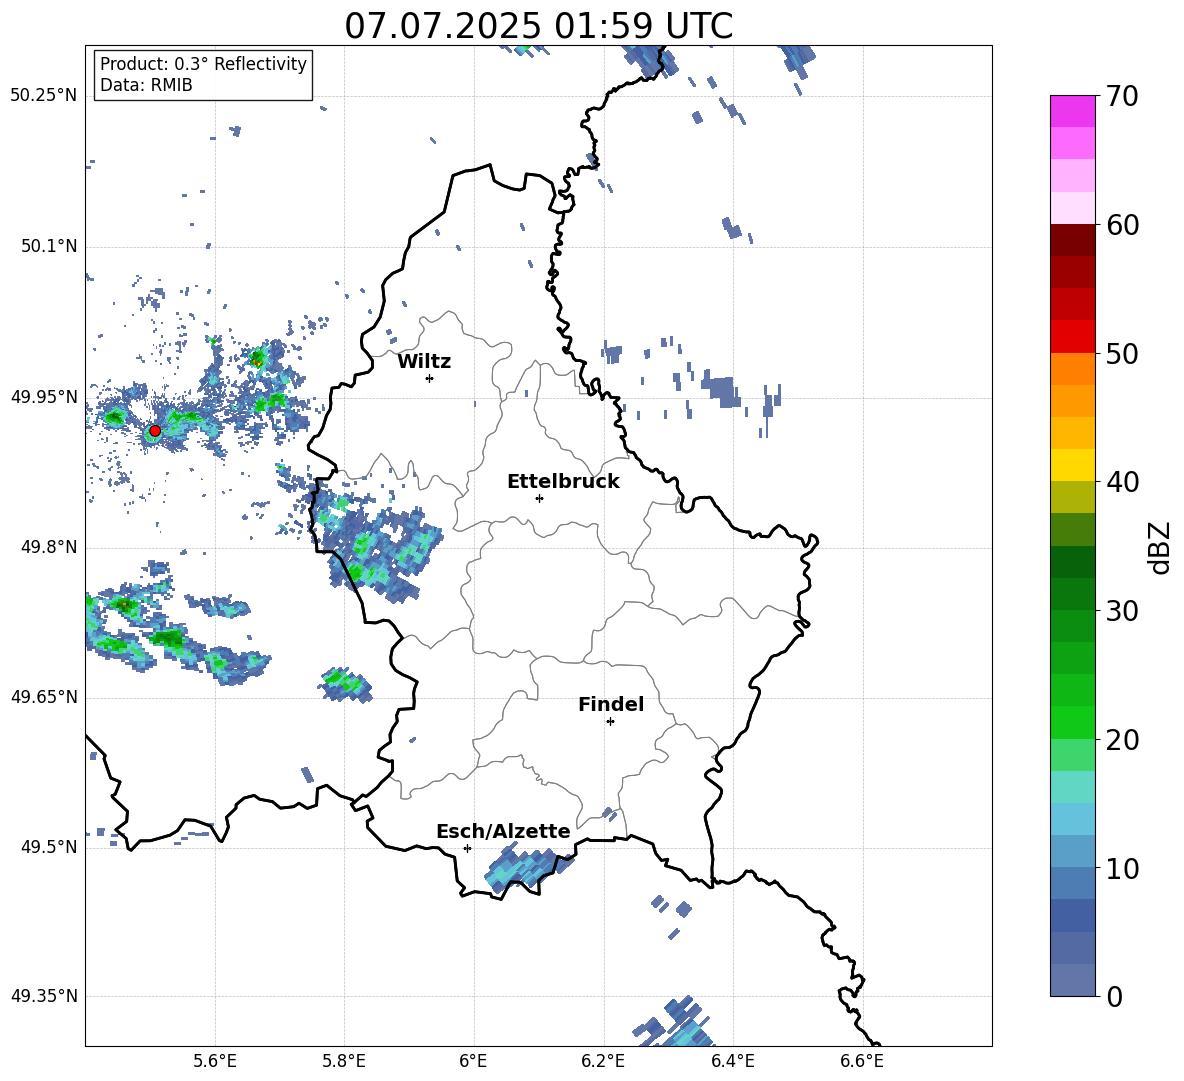Click the 6°E longitude label
1184x1081 pixels.
click(473, 1061)
